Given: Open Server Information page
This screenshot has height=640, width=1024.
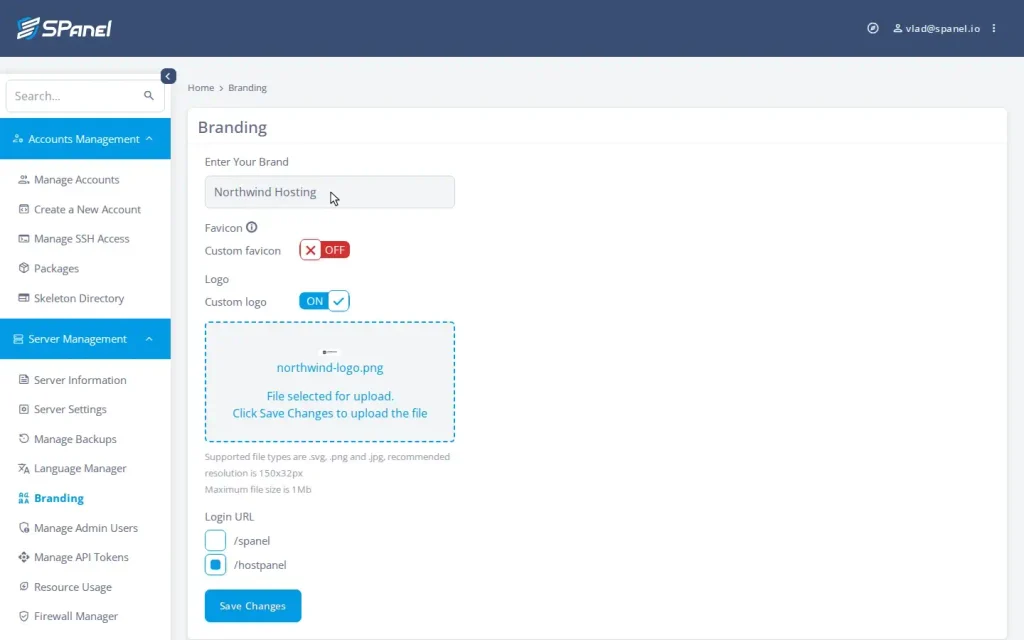Looking at the screenshot, I should [80, 379].
